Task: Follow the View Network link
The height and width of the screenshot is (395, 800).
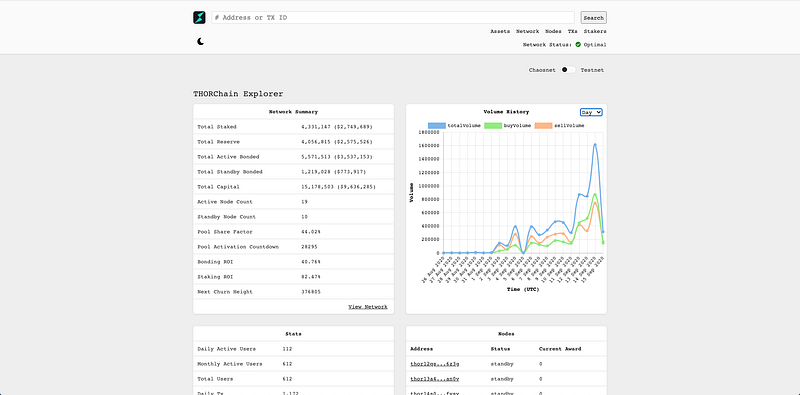Action: 368,307
